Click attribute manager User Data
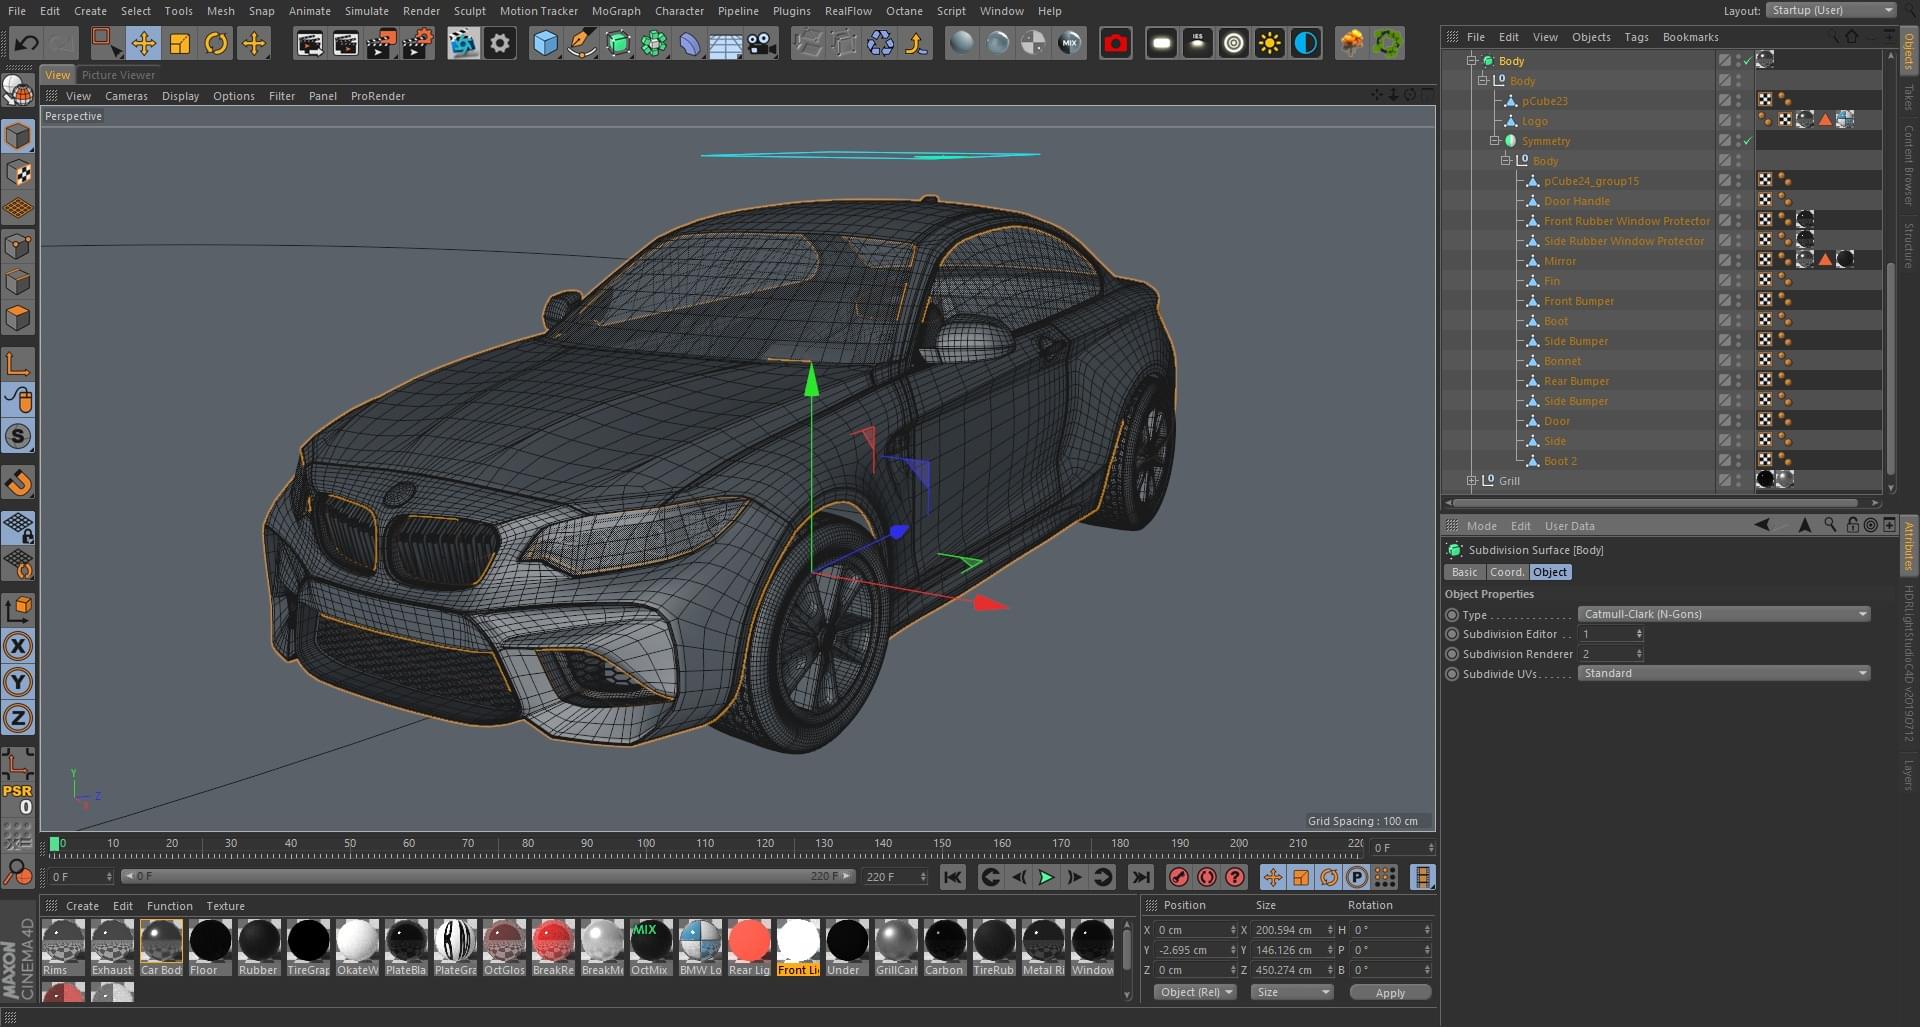The height and width of the screenshot is (1027, 1920). [x=1569, y=526]
